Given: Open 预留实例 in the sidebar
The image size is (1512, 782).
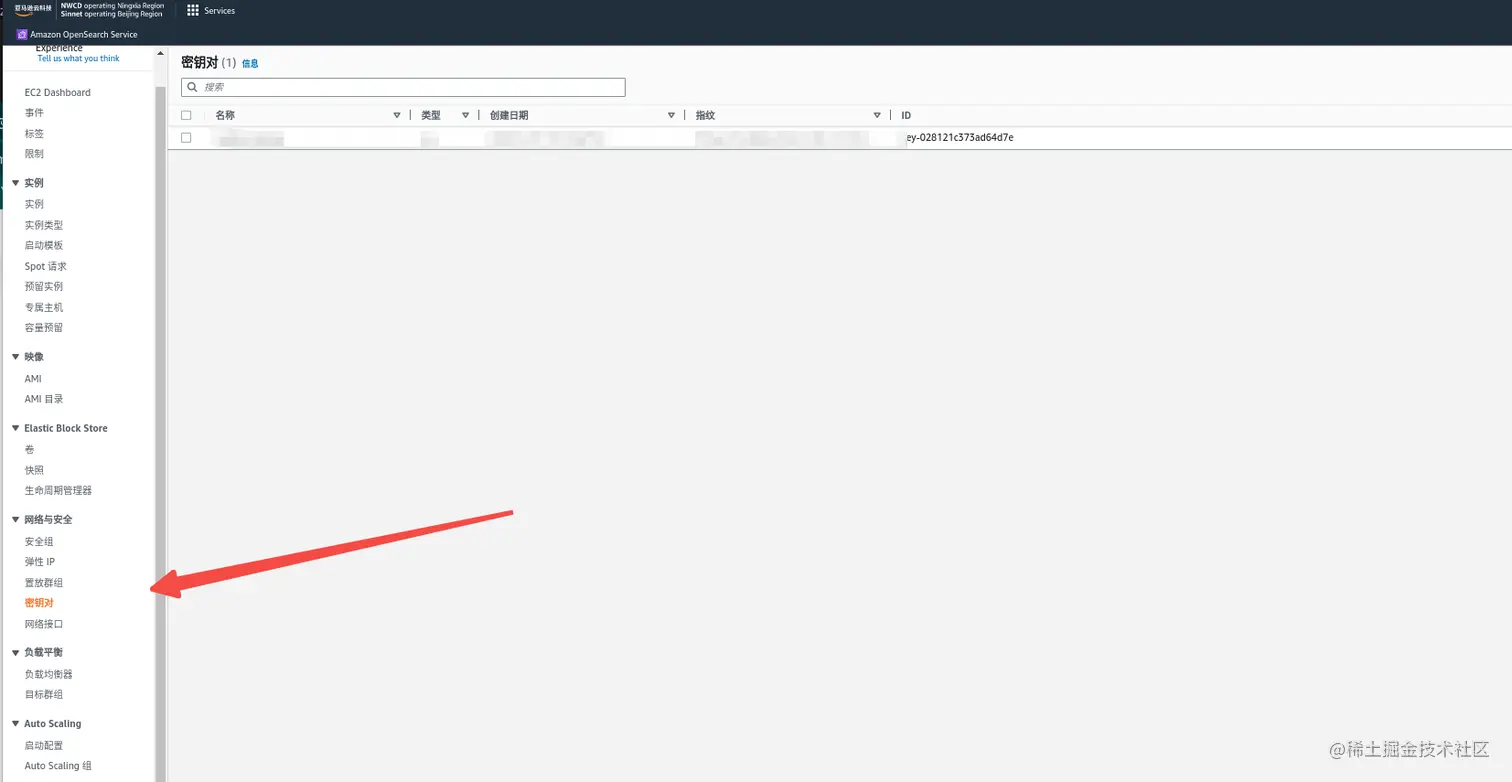Looking at the screenshot, I should pyautogui.click(x=44, y=286).
